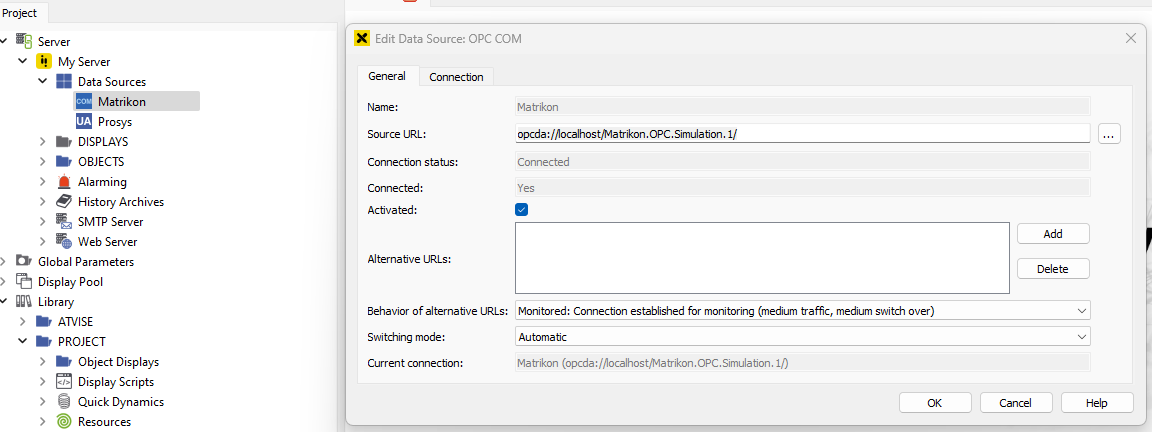Click the Quick Dynamics icon
The image size is (1152, 432).
tap(64, 401)
